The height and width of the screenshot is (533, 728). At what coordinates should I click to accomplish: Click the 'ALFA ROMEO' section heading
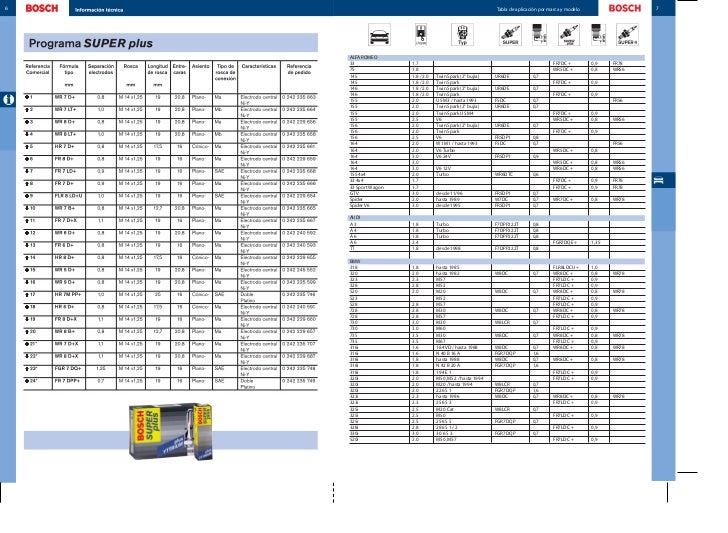click(364, 58)
